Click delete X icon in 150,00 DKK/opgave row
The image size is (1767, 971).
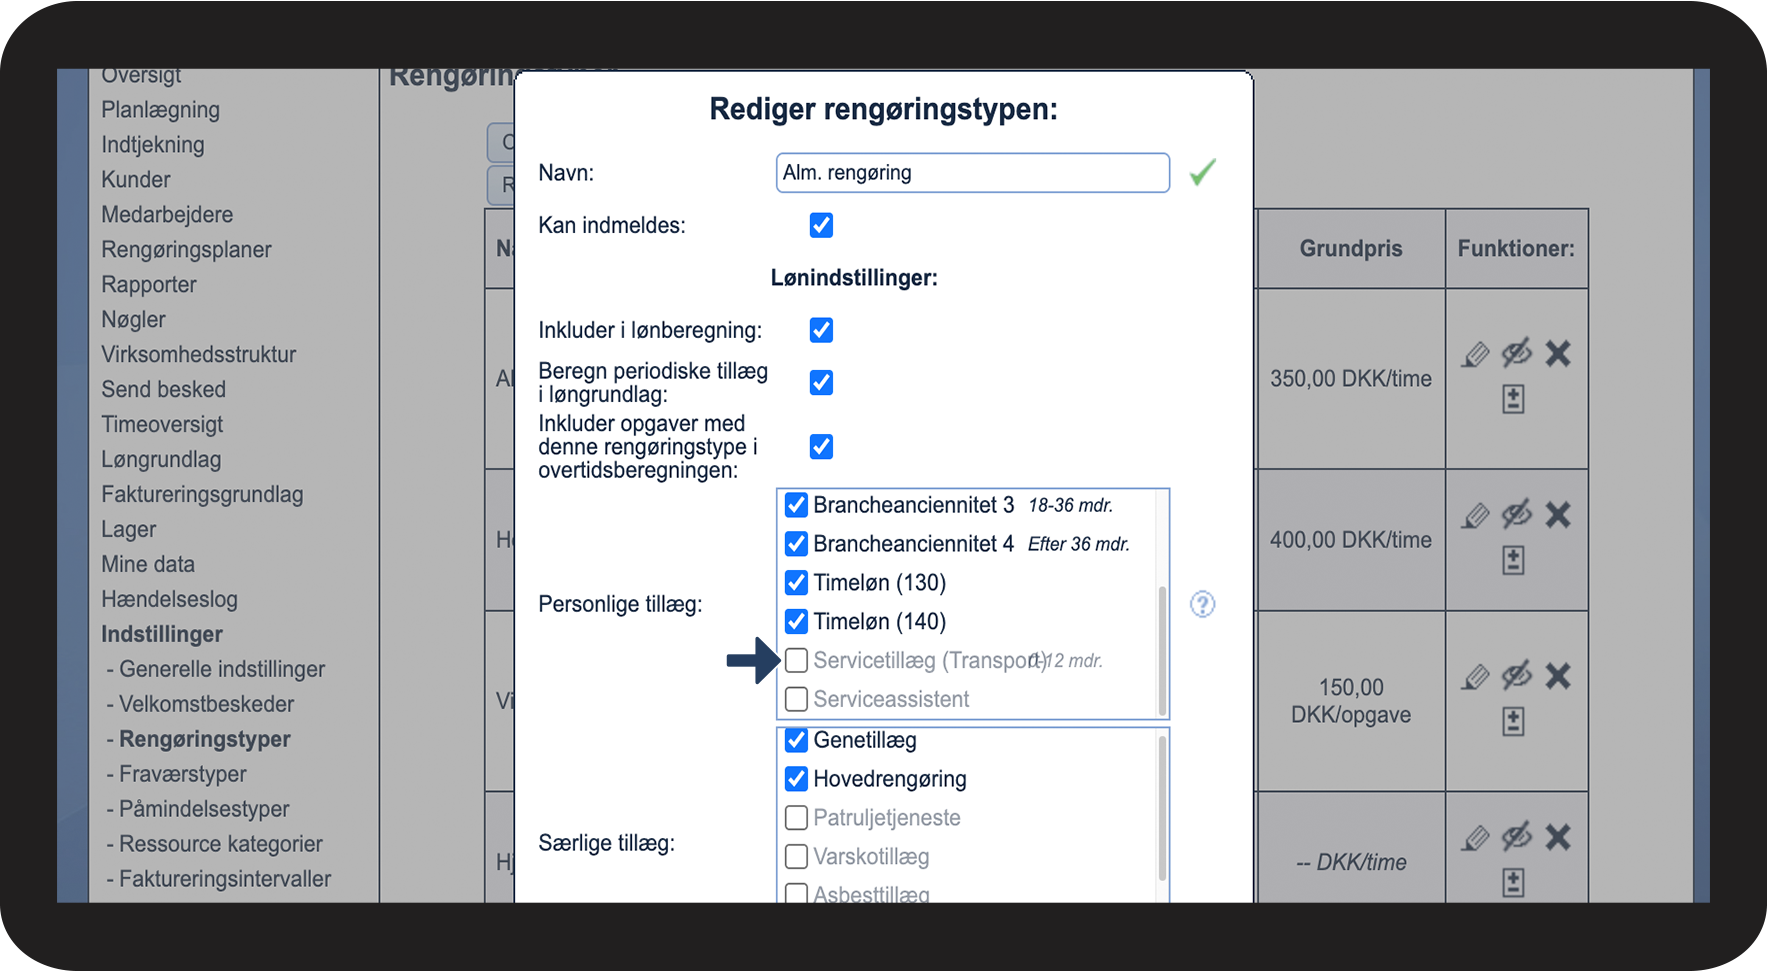(1558, 676)
